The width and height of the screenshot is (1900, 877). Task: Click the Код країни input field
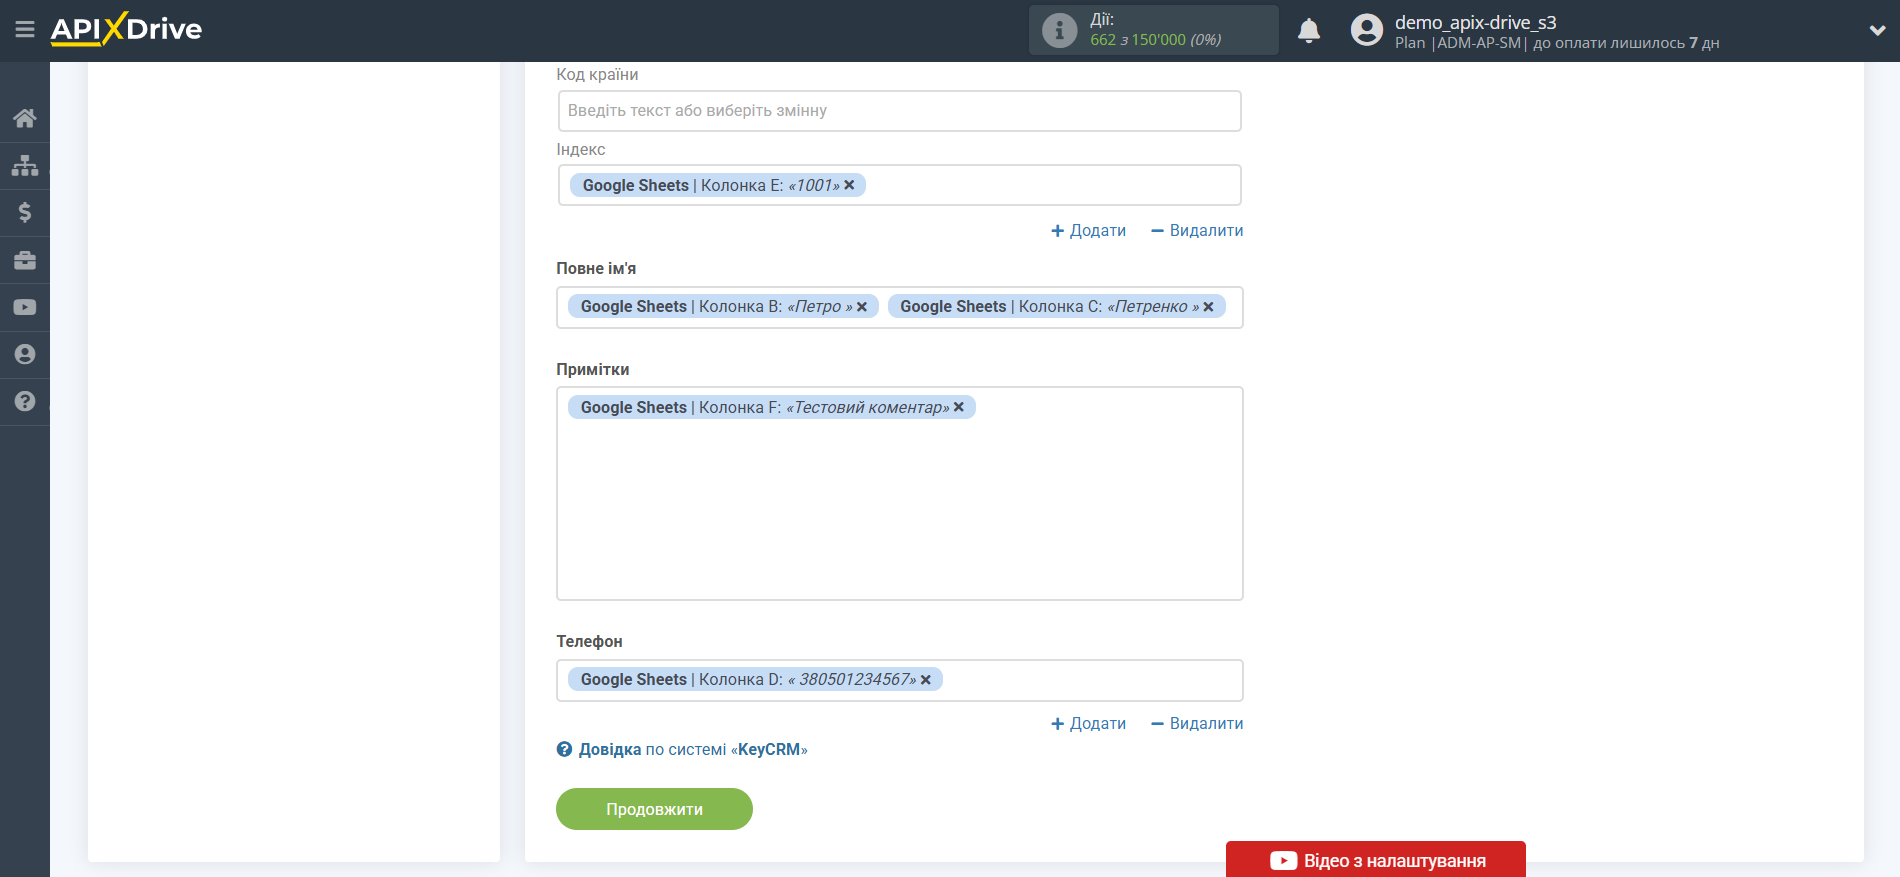click(899, 111)
